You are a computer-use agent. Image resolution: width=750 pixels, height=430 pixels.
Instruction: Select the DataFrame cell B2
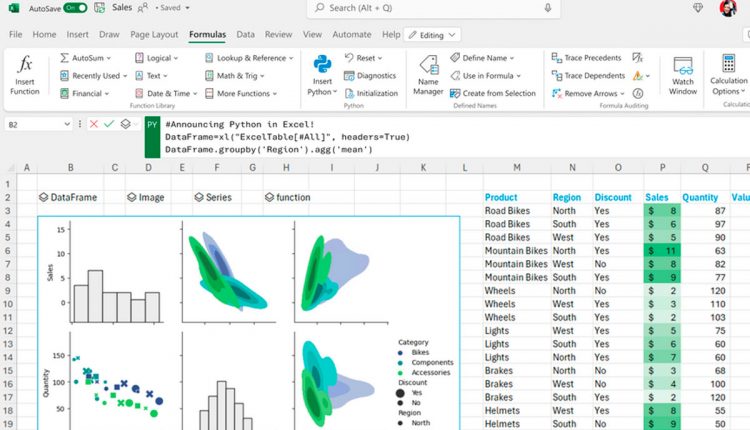click(70, 197)
